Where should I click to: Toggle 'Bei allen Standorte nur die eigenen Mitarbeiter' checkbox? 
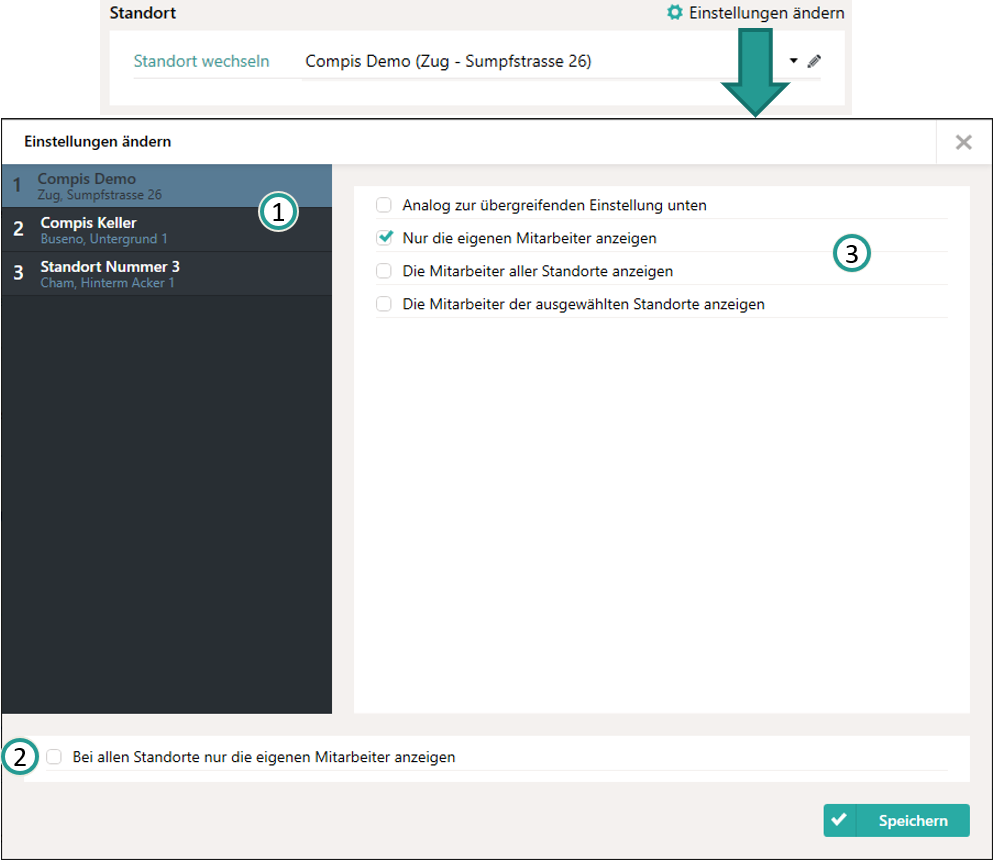(x=54, y=757)
